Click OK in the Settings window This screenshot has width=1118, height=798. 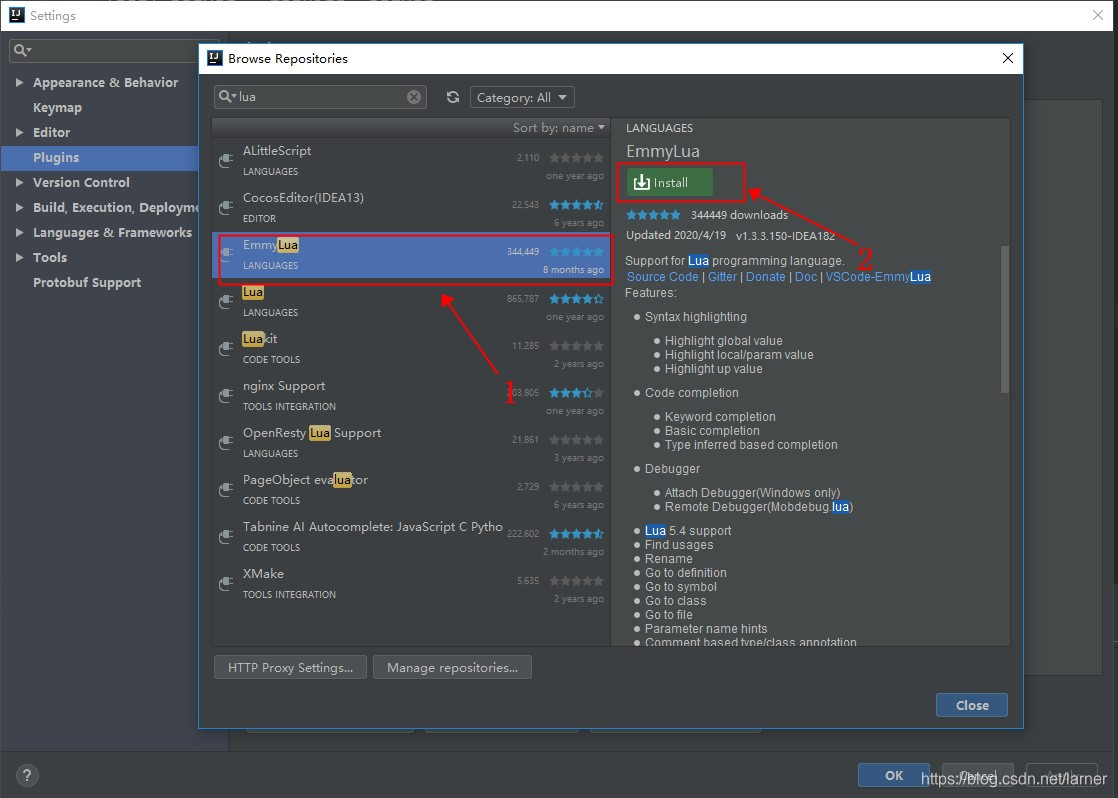[x=893, y=775]
